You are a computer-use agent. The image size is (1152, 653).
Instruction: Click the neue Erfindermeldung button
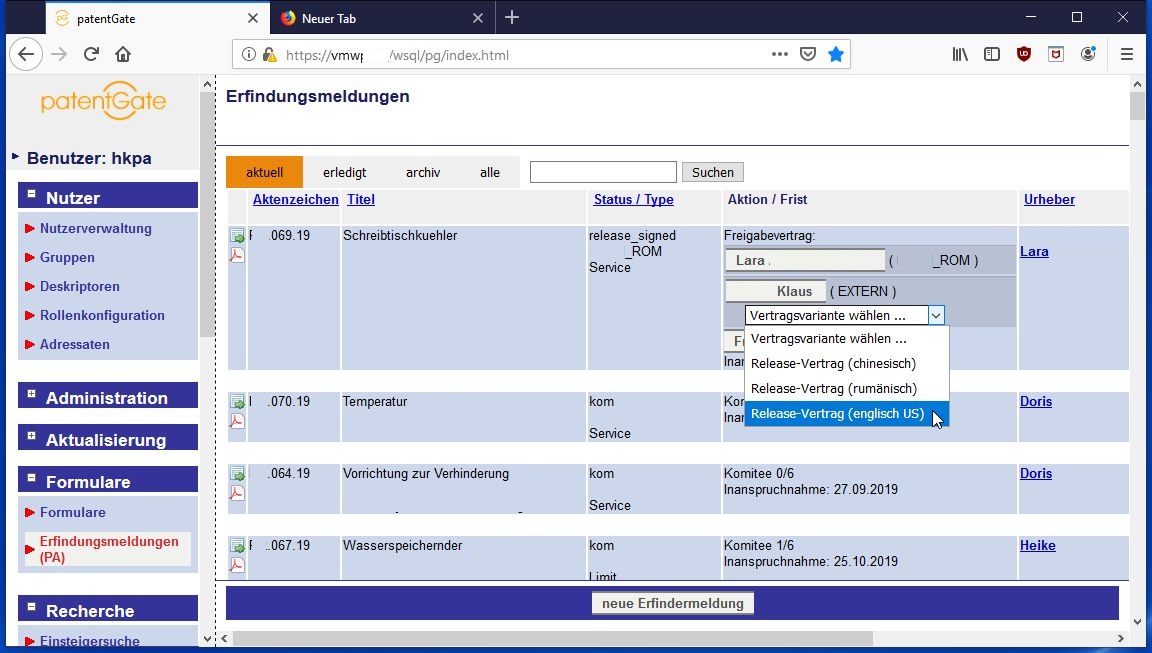(673, 604)
